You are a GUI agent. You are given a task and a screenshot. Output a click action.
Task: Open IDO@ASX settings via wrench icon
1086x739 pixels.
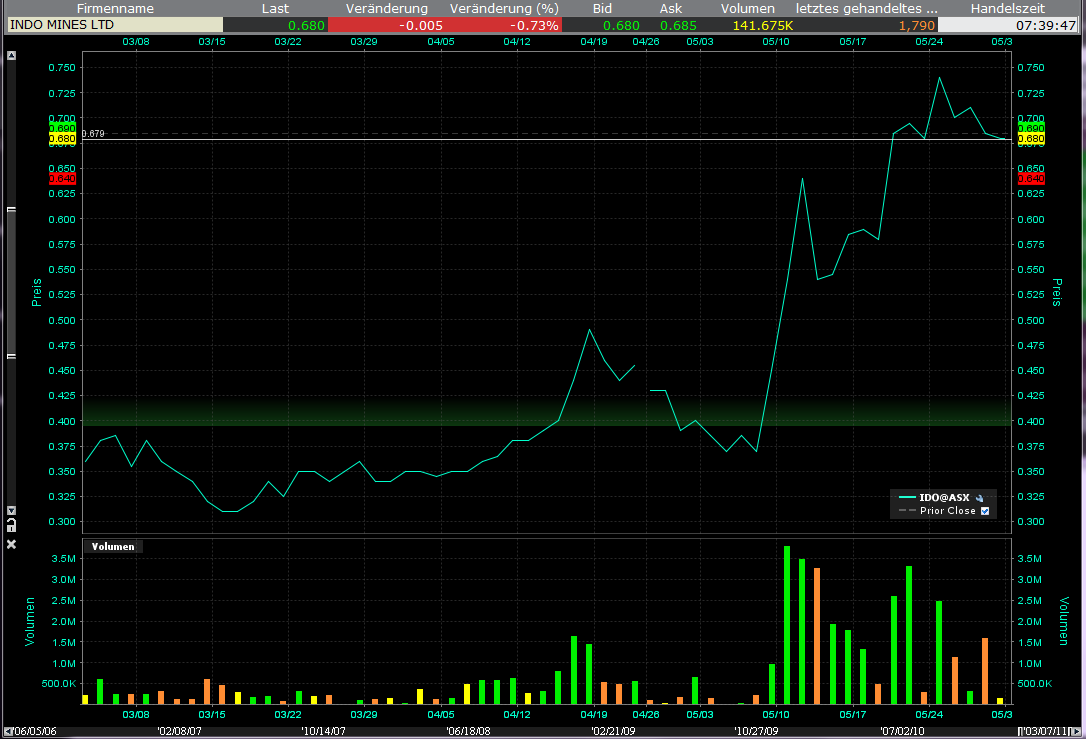pos(979,498)
